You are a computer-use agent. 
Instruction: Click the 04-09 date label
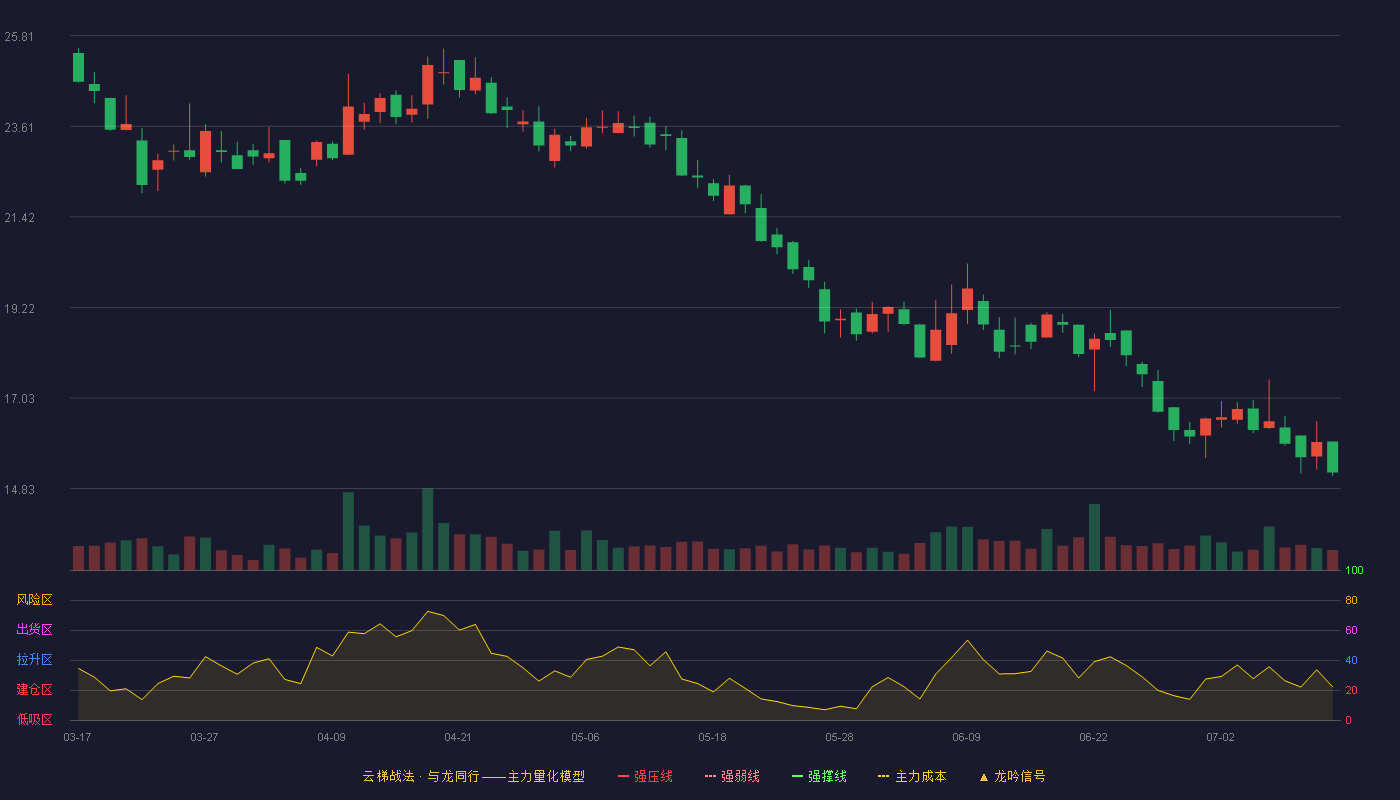(331, 737)
